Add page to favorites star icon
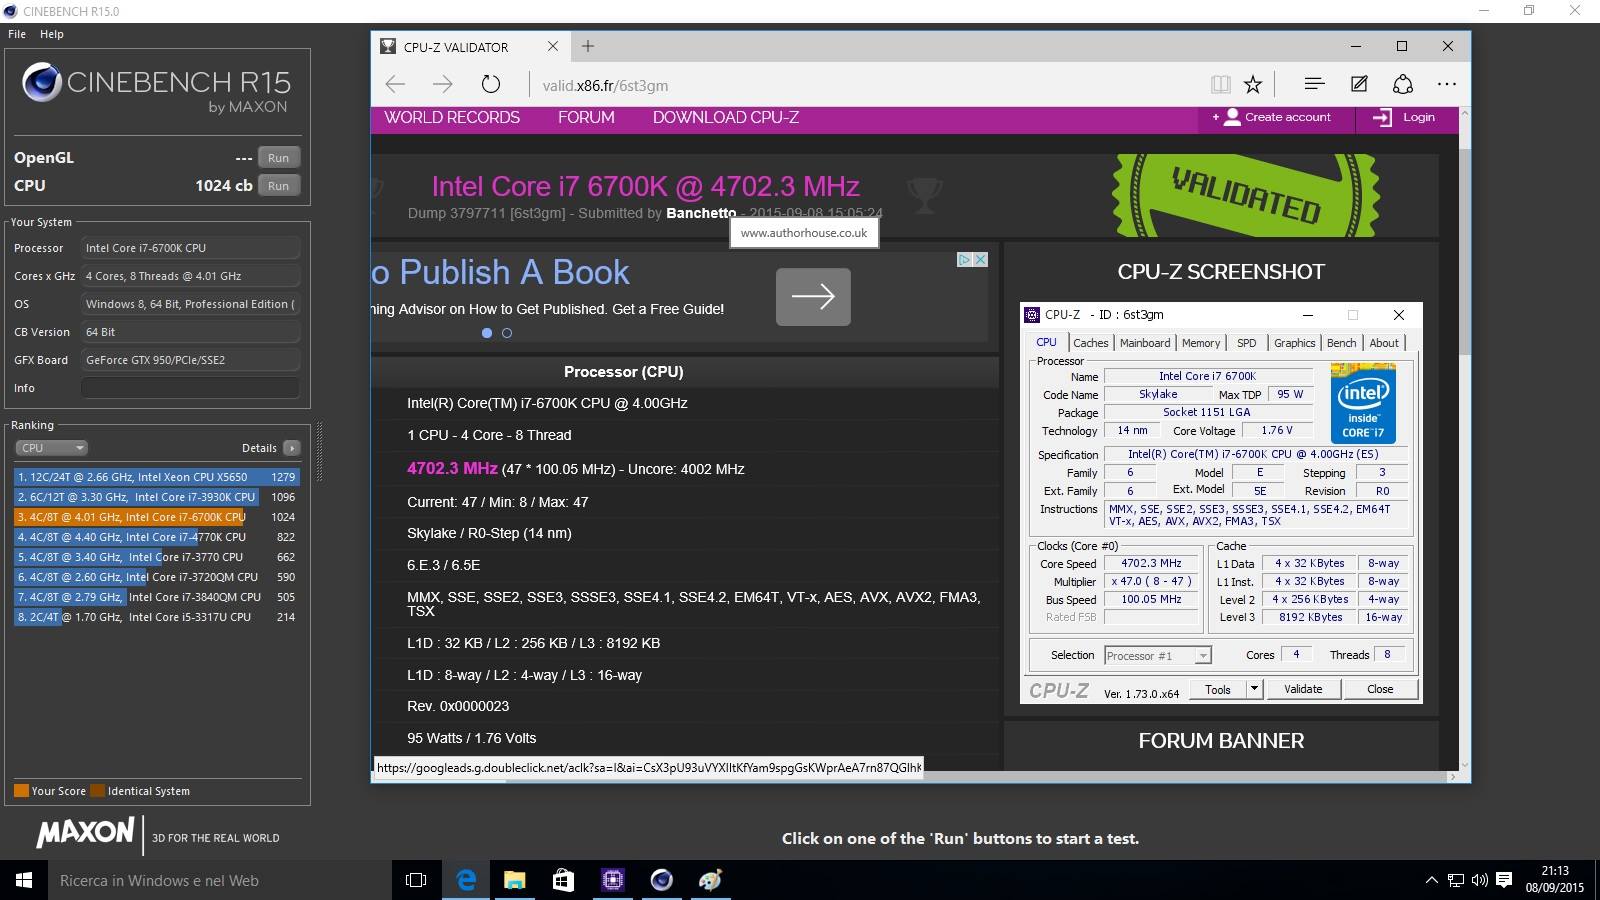Viewport: 1600px width, 900px height. pos(1253,85)
